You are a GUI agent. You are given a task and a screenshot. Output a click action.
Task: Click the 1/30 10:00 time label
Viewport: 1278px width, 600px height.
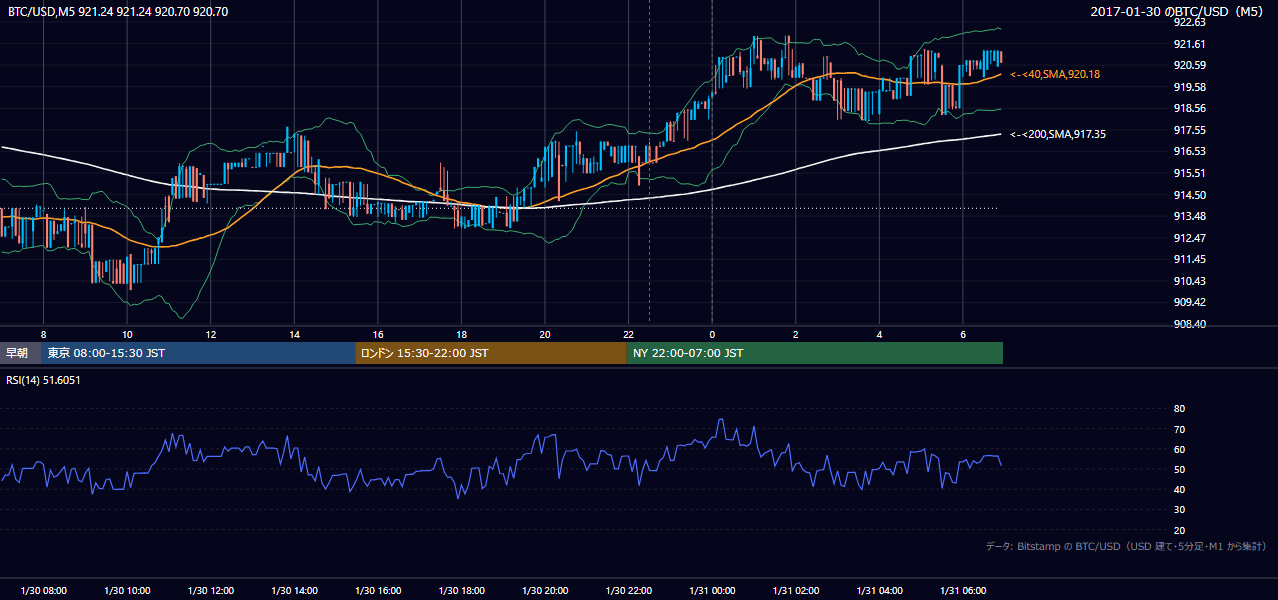click(x=127, y=591)
